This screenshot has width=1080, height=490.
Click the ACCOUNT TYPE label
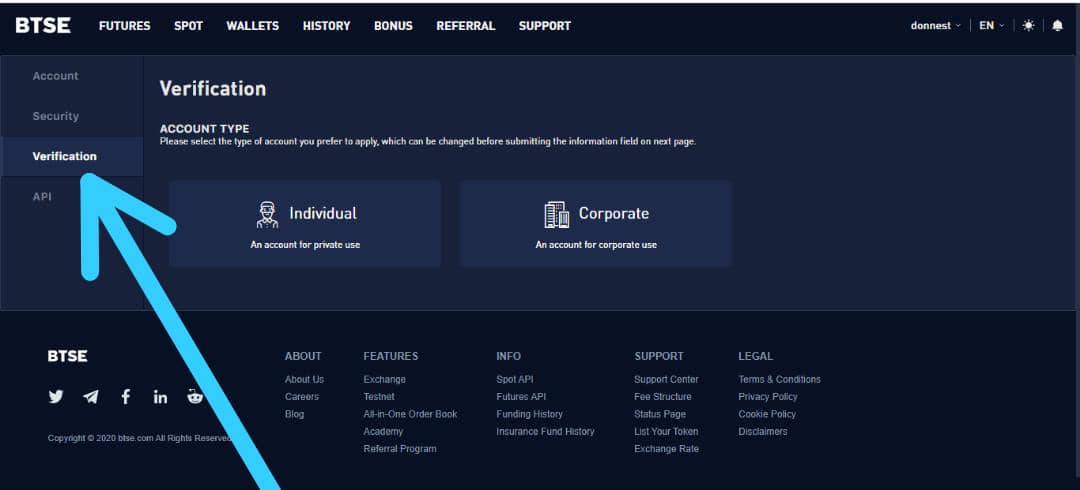coord(205,129)
